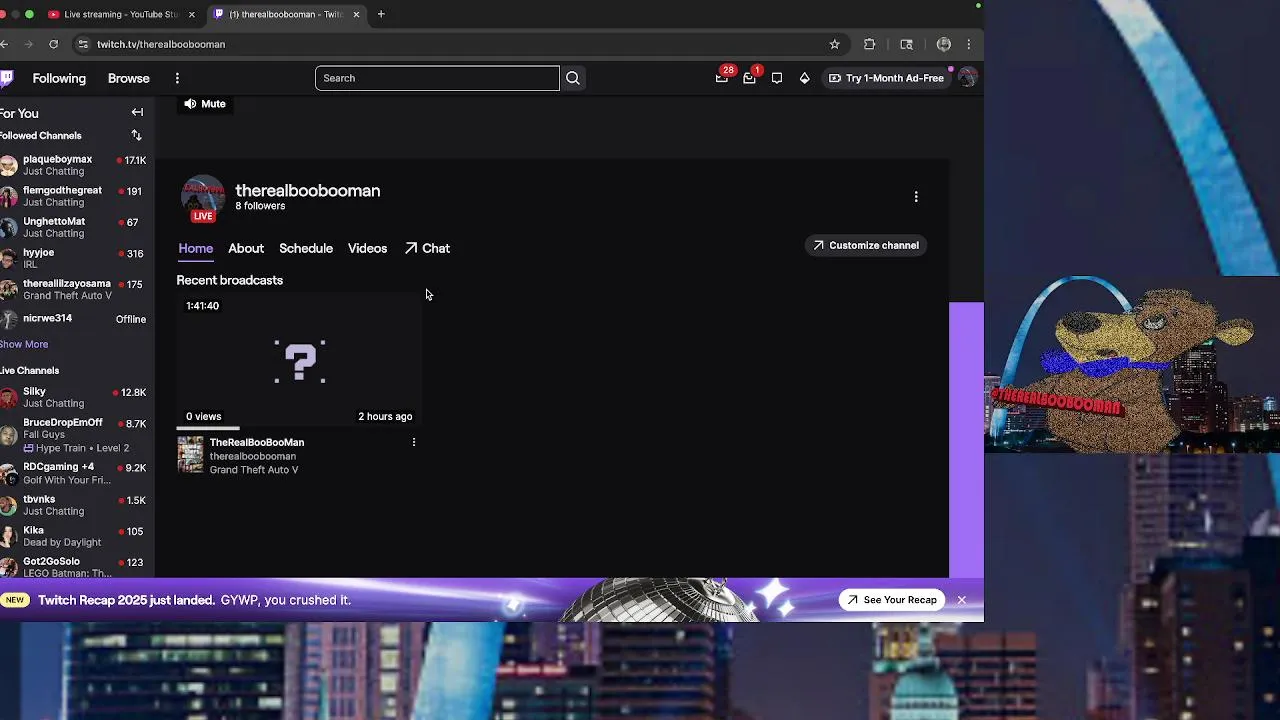
Task: View site information icon in address bar
Action: 84,44
